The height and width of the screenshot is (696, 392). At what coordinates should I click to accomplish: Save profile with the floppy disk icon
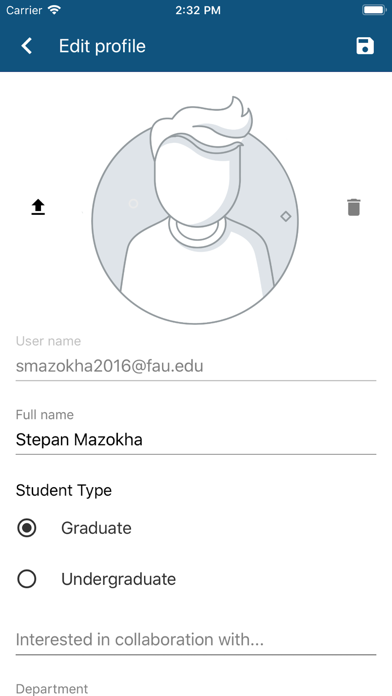365,46
